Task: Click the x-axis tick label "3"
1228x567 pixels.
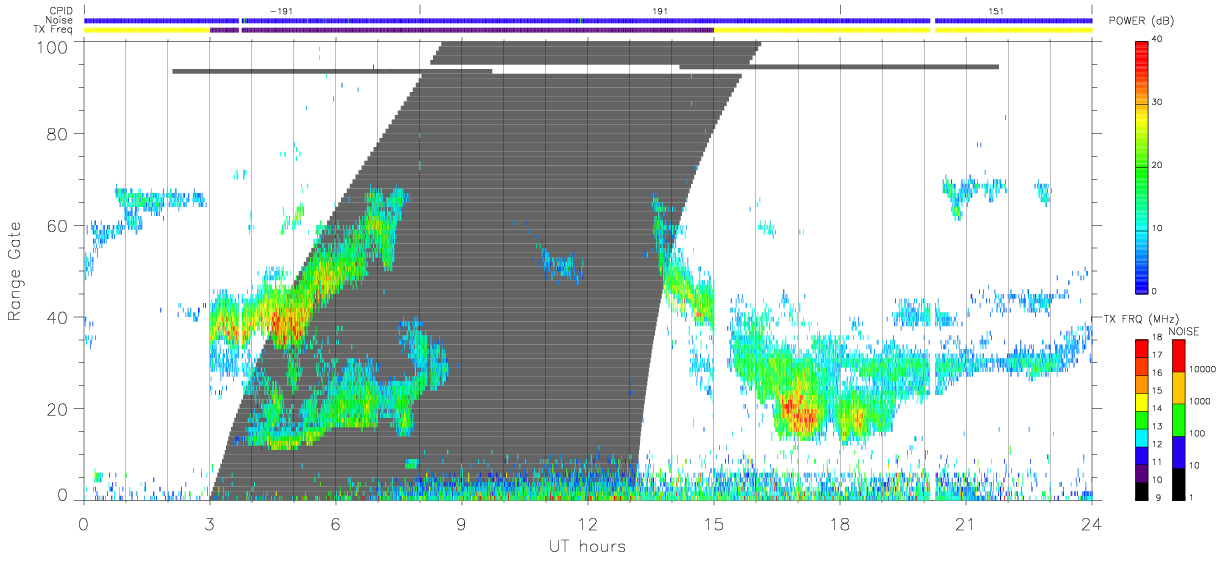Action: (x=209, y=523)
